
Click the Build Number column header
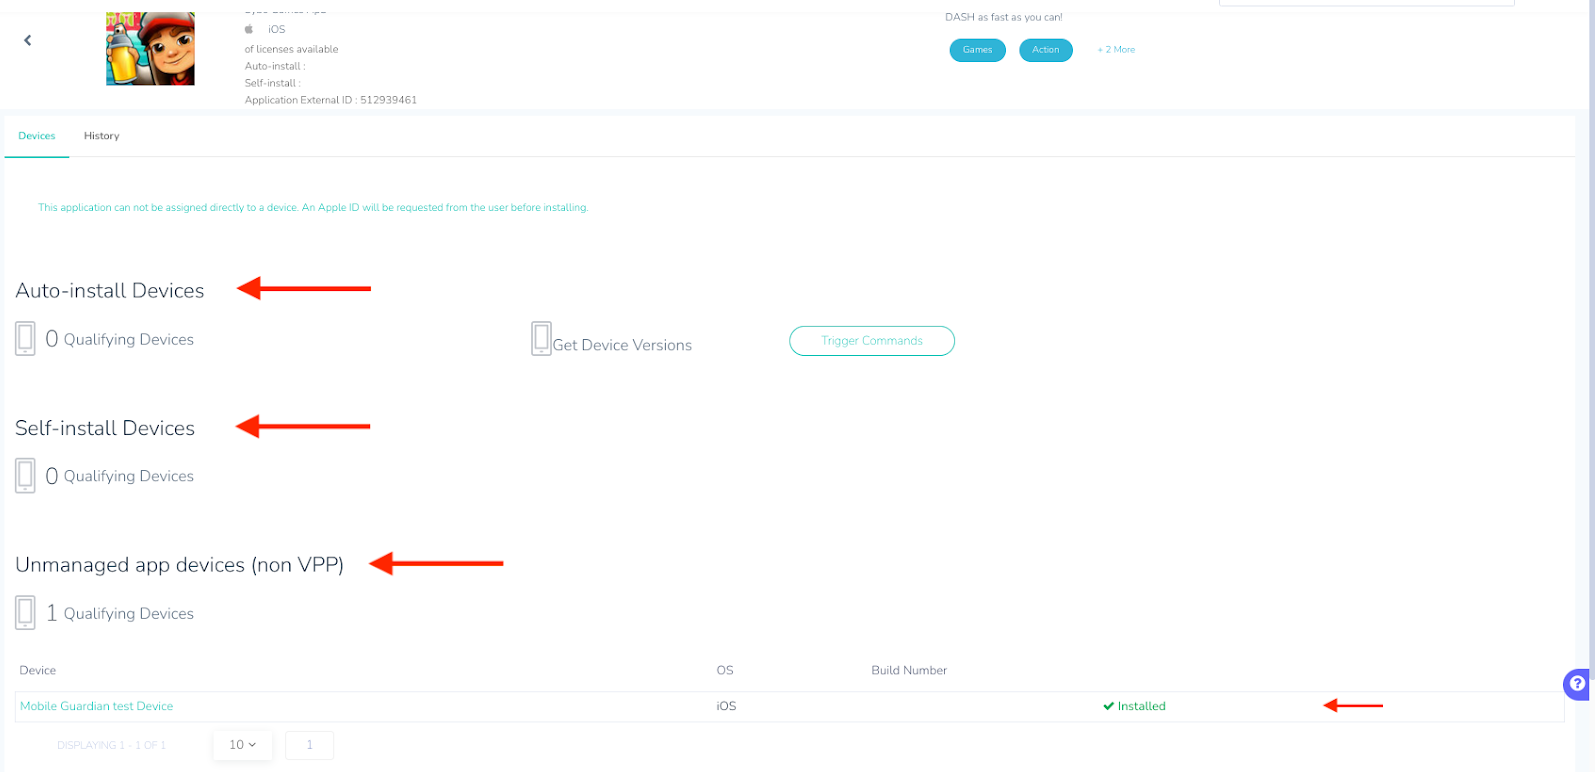click(x=909, y=670)
